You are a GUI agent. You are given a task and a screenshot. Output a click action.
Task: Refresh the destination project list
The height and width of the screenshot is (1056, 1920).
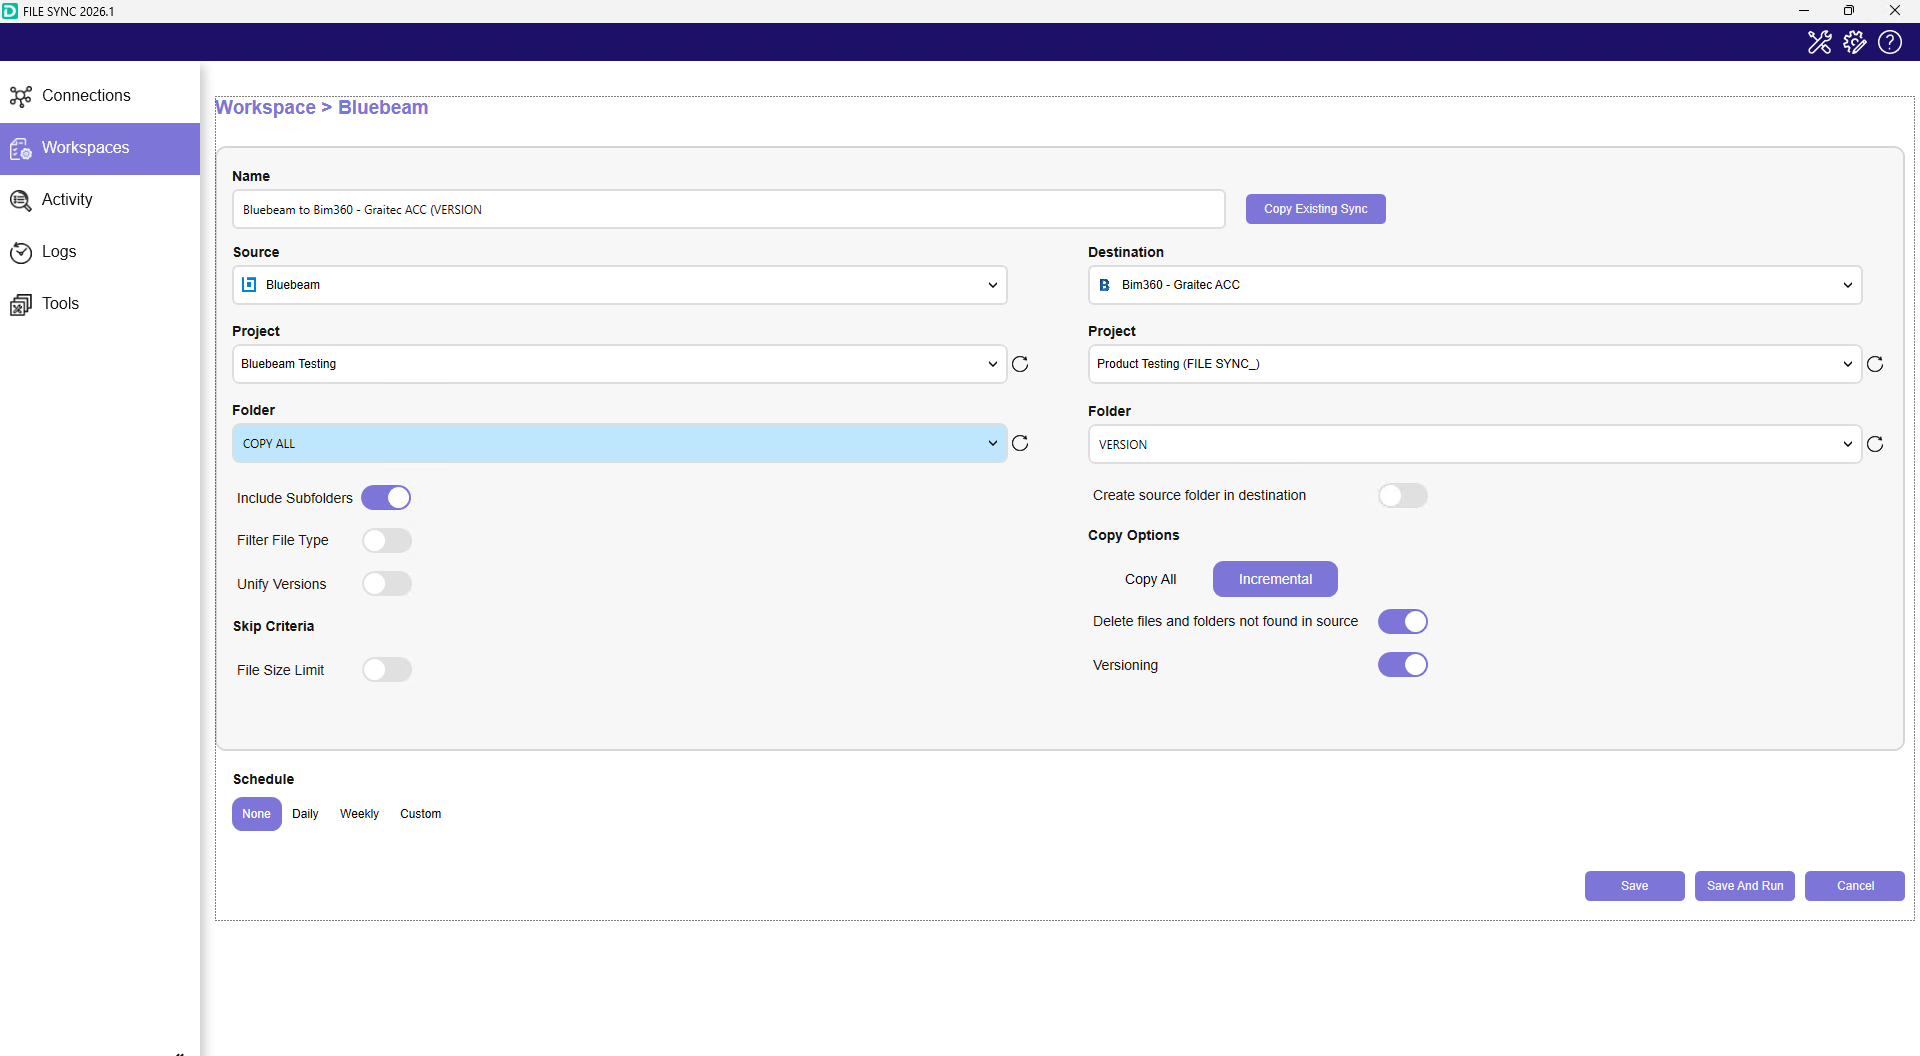pyautogui.click(x=1875, y=364)
